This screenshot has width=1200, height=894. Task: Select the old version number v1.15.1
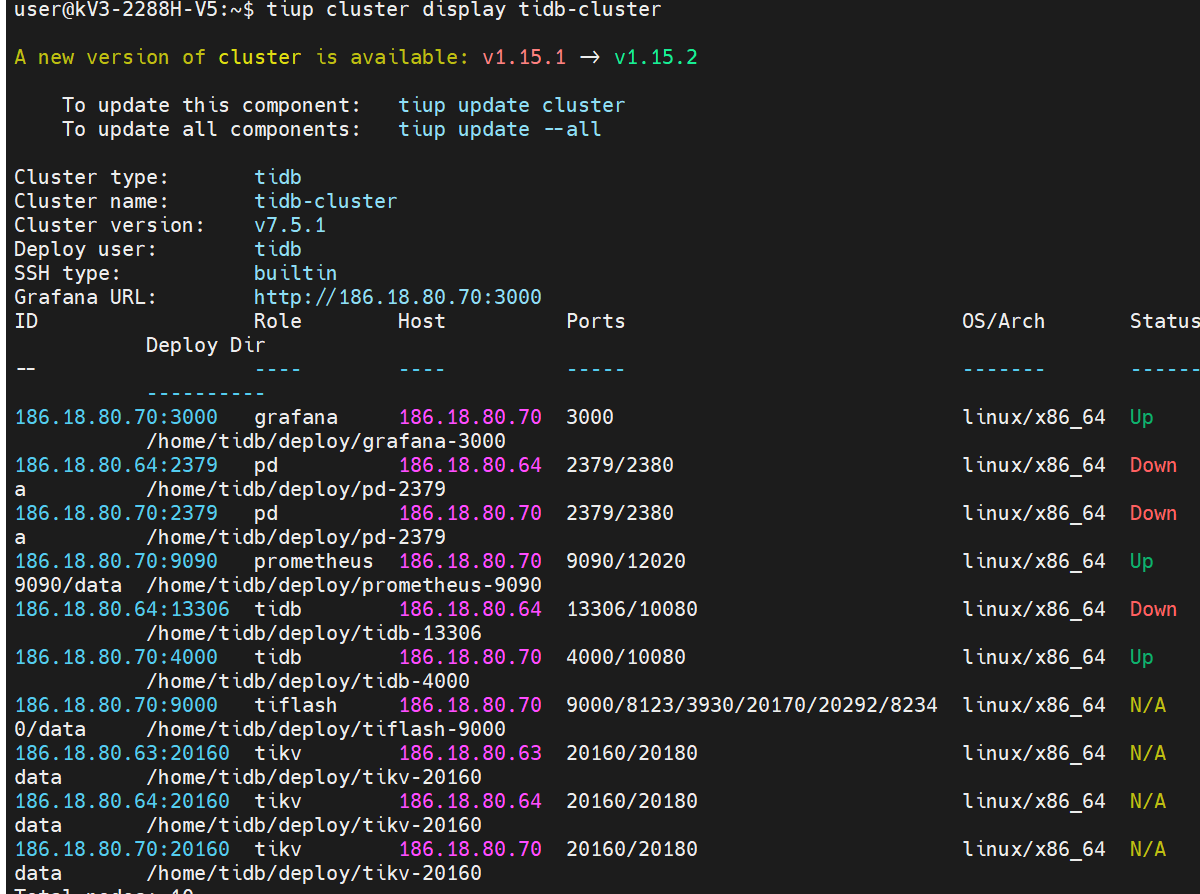(524, 57)
